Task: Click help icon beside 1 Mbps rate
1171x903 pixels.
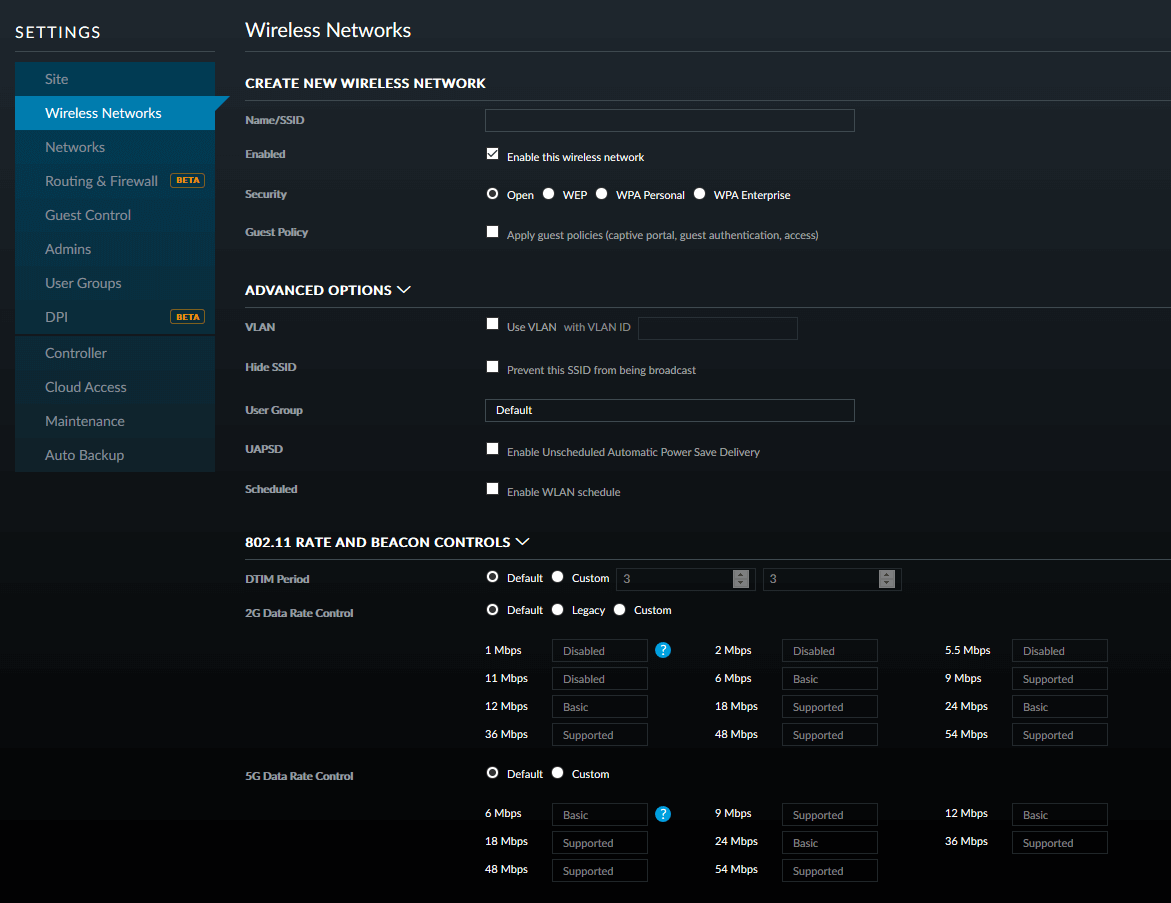Action: [x=663, y=650]
